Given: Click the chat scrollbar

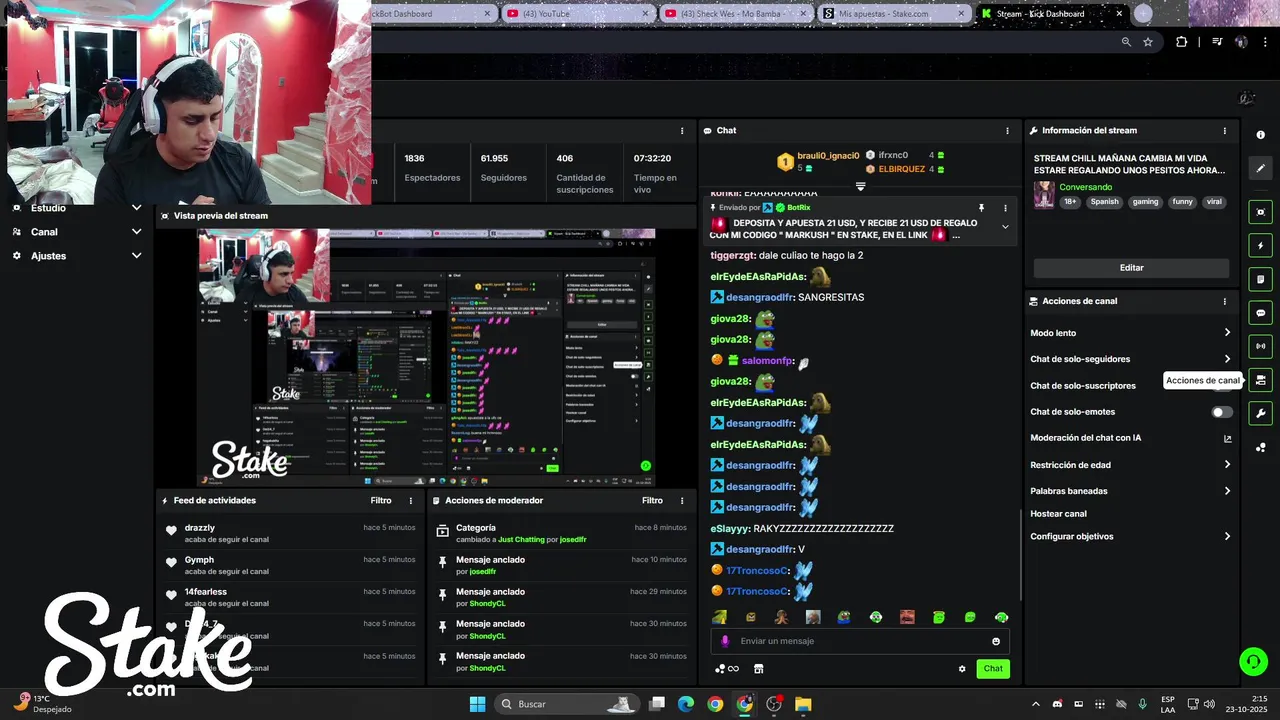Looking at the screenshot, I should click(x=1020, y=555).
